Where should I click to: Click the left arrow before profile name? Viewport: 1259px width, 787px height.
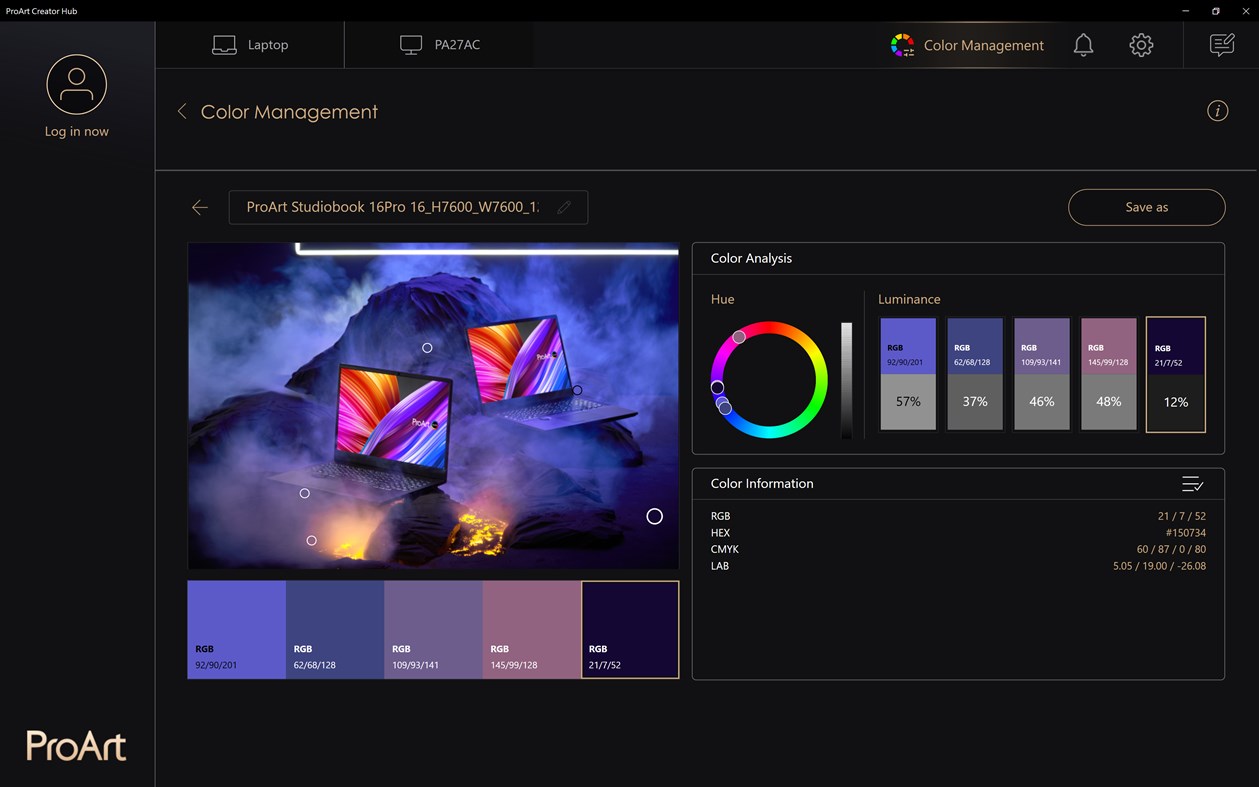point(200,207)
